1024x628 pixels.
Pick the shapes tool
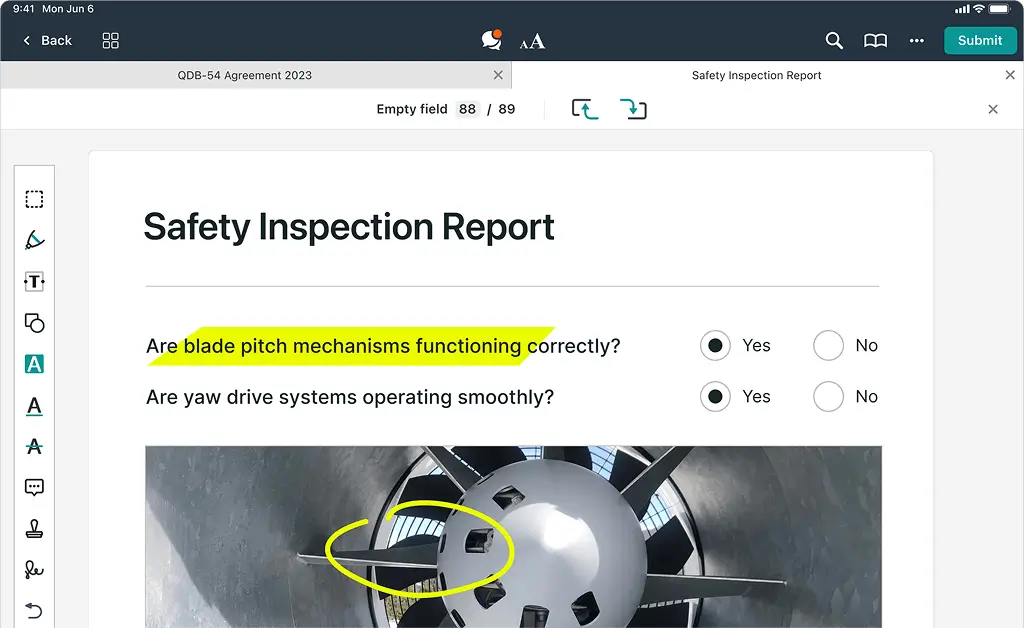[34, 323]
